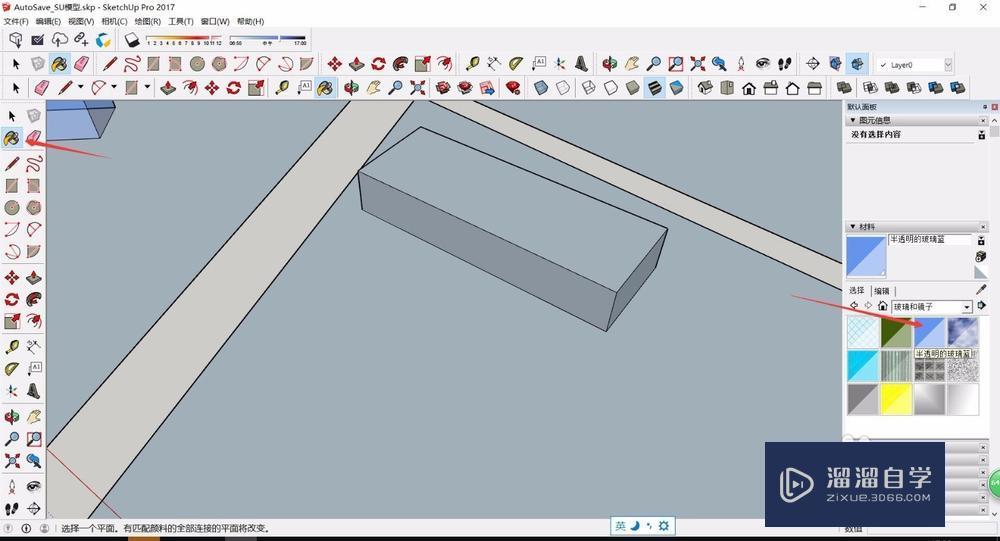This screenshot has height=541, width=1000.
Task: Select the Polygon tool in left toolbar
Action: click(x=34, y=207)
